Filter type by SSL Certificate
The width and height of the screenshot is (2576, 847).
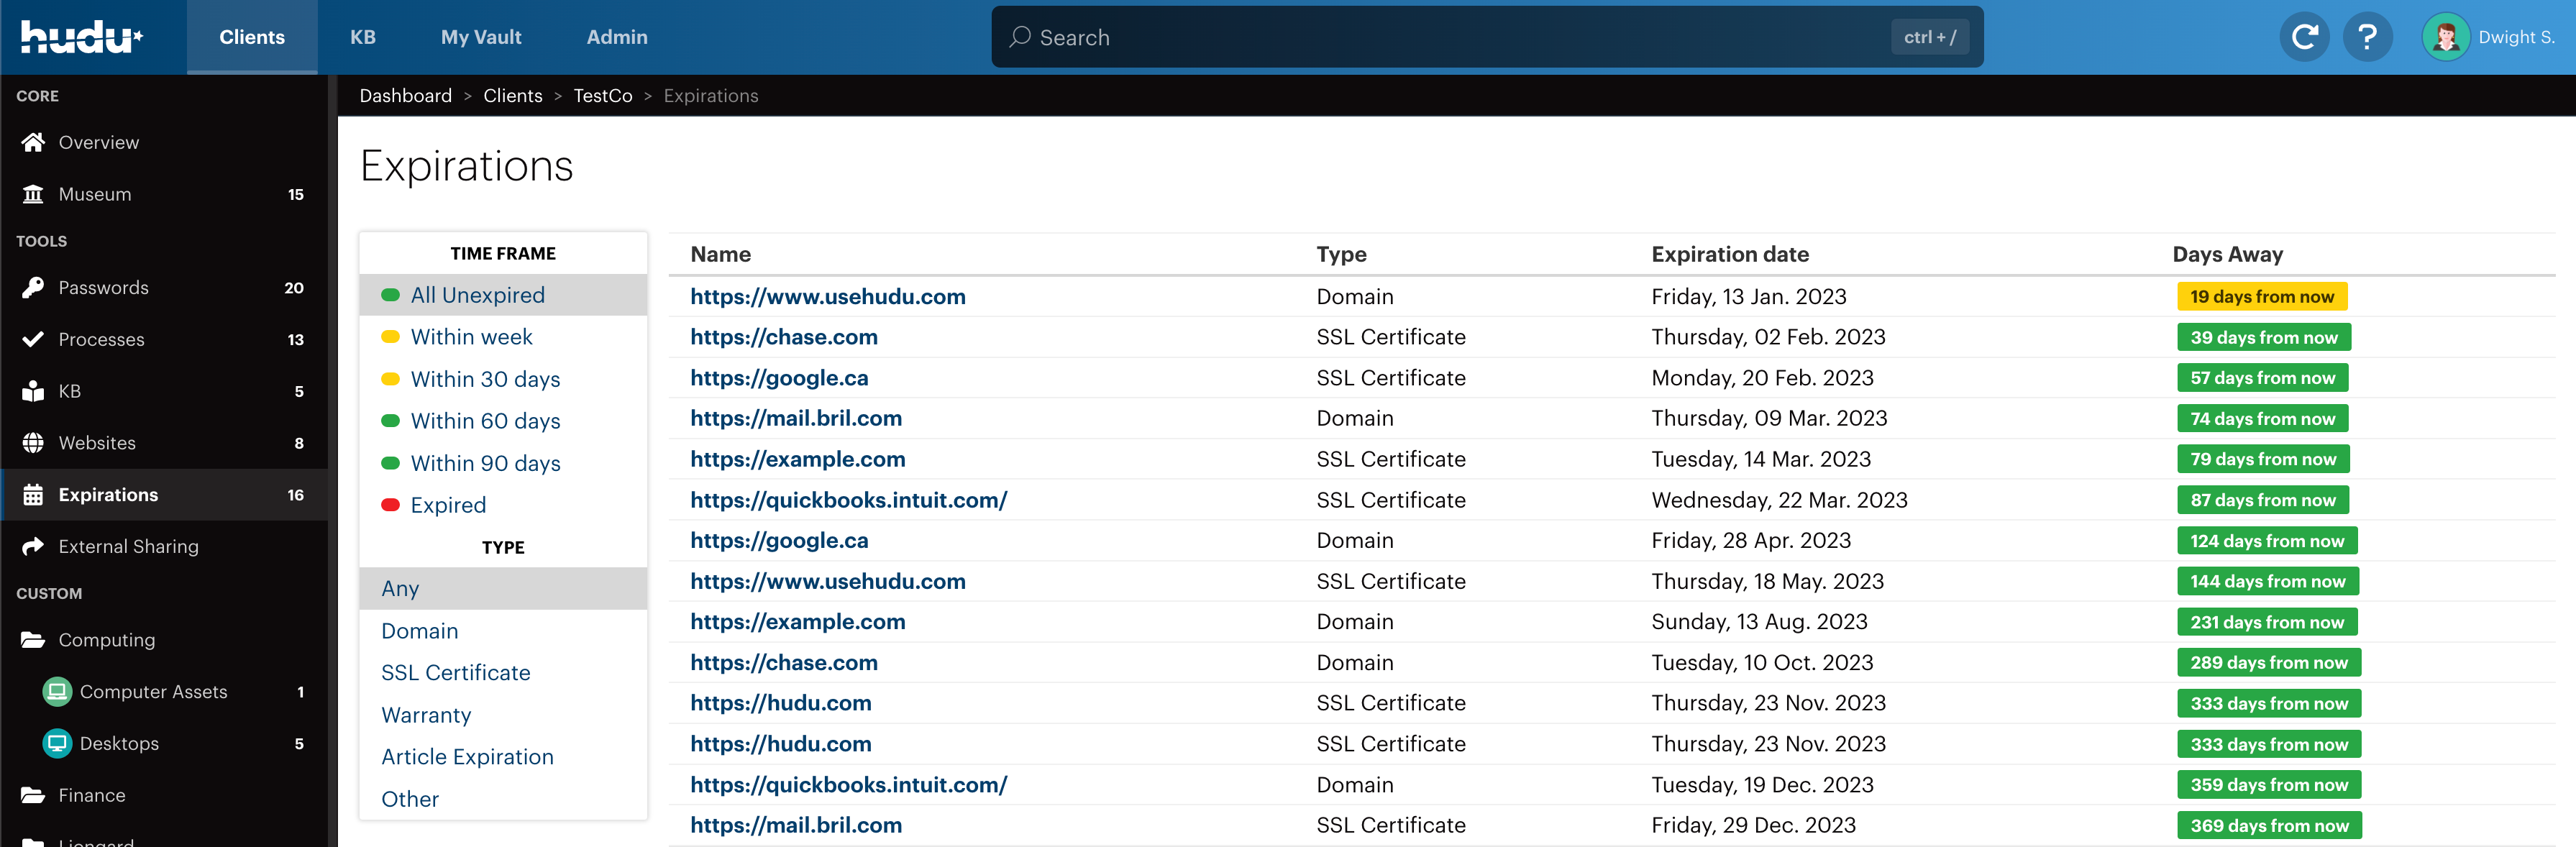pos(503,673)
